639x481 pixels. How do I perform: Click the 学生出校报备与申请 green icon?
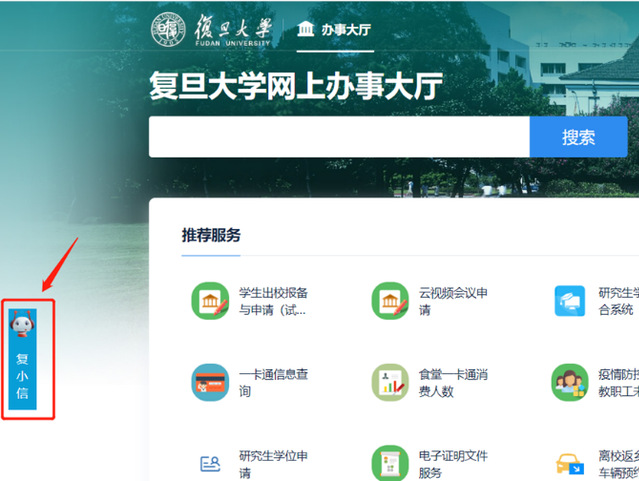pyautogui.click(x=210, y=301)
